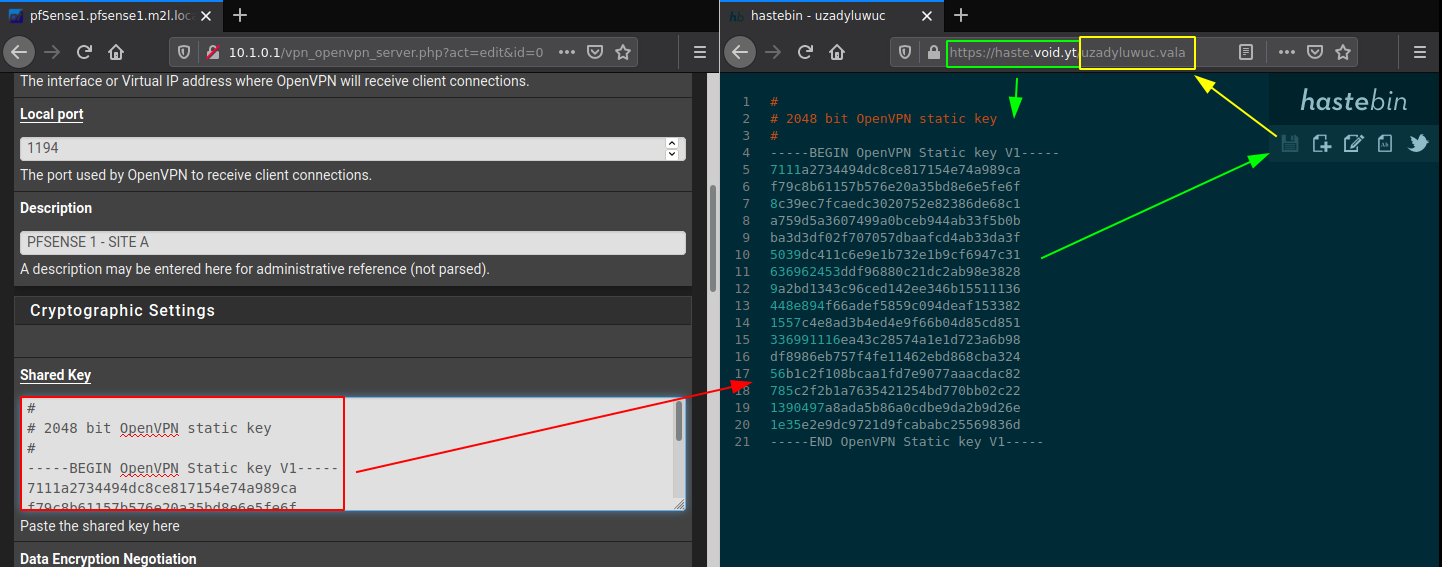Click hastebin line starting 636962453ddf

point(895,271)
